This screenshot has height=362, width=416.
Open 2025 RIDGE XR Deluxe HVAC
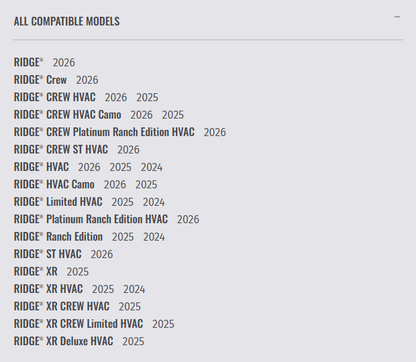click(133, 341)
